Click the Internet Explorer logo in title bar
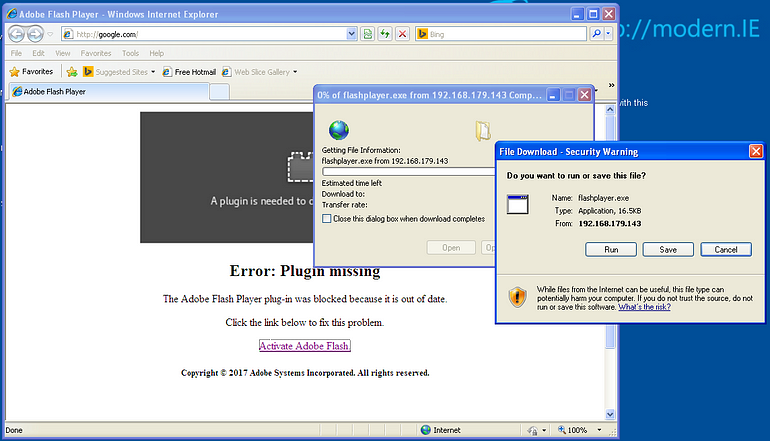 pyautogui.click(x=12, y=14)
